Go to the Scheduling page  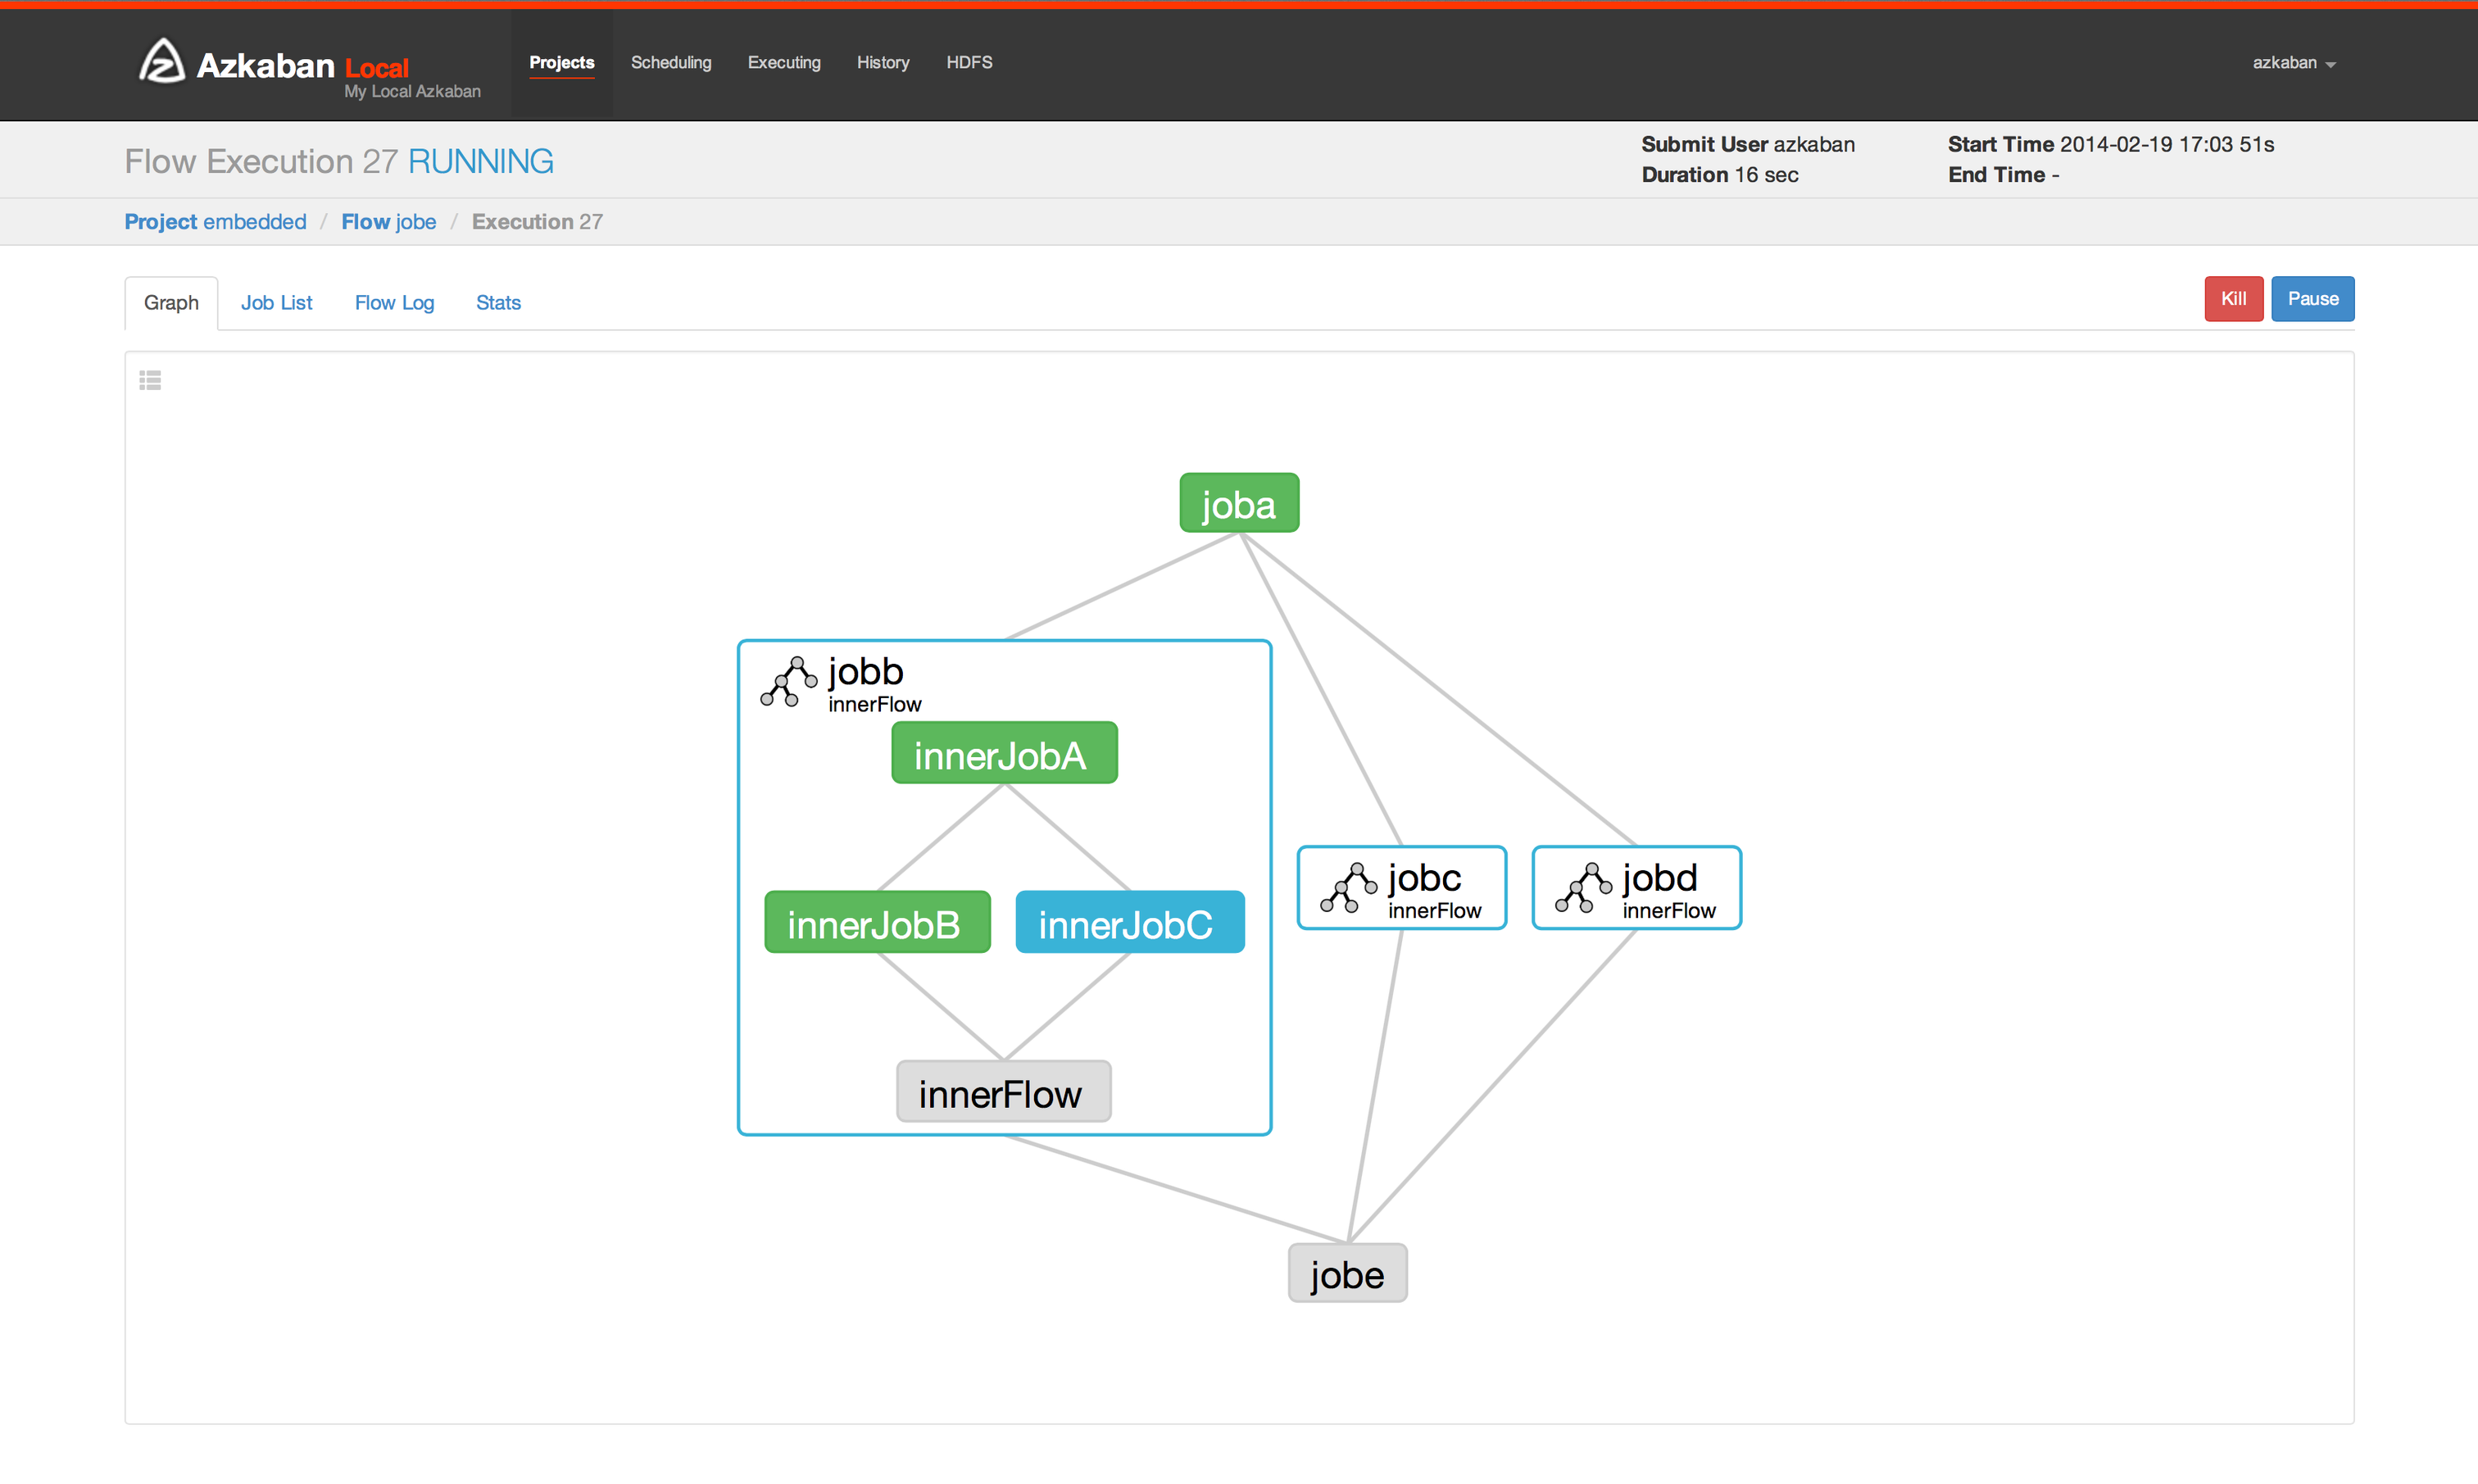coord(670,63)
